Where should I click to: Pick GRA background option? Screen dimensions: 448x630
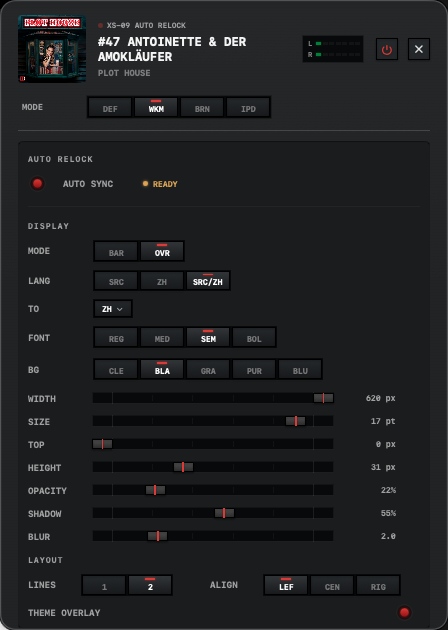(x=208, y=370)
